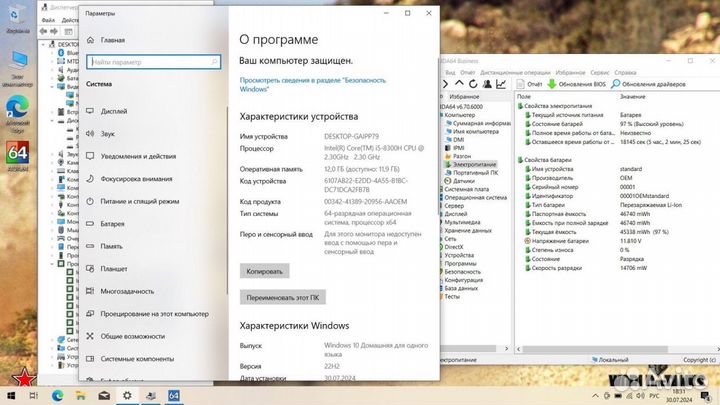This screenshot has width=720, height=405.
Task: Collapse the processors node in Device Manager
Action: 52,264
